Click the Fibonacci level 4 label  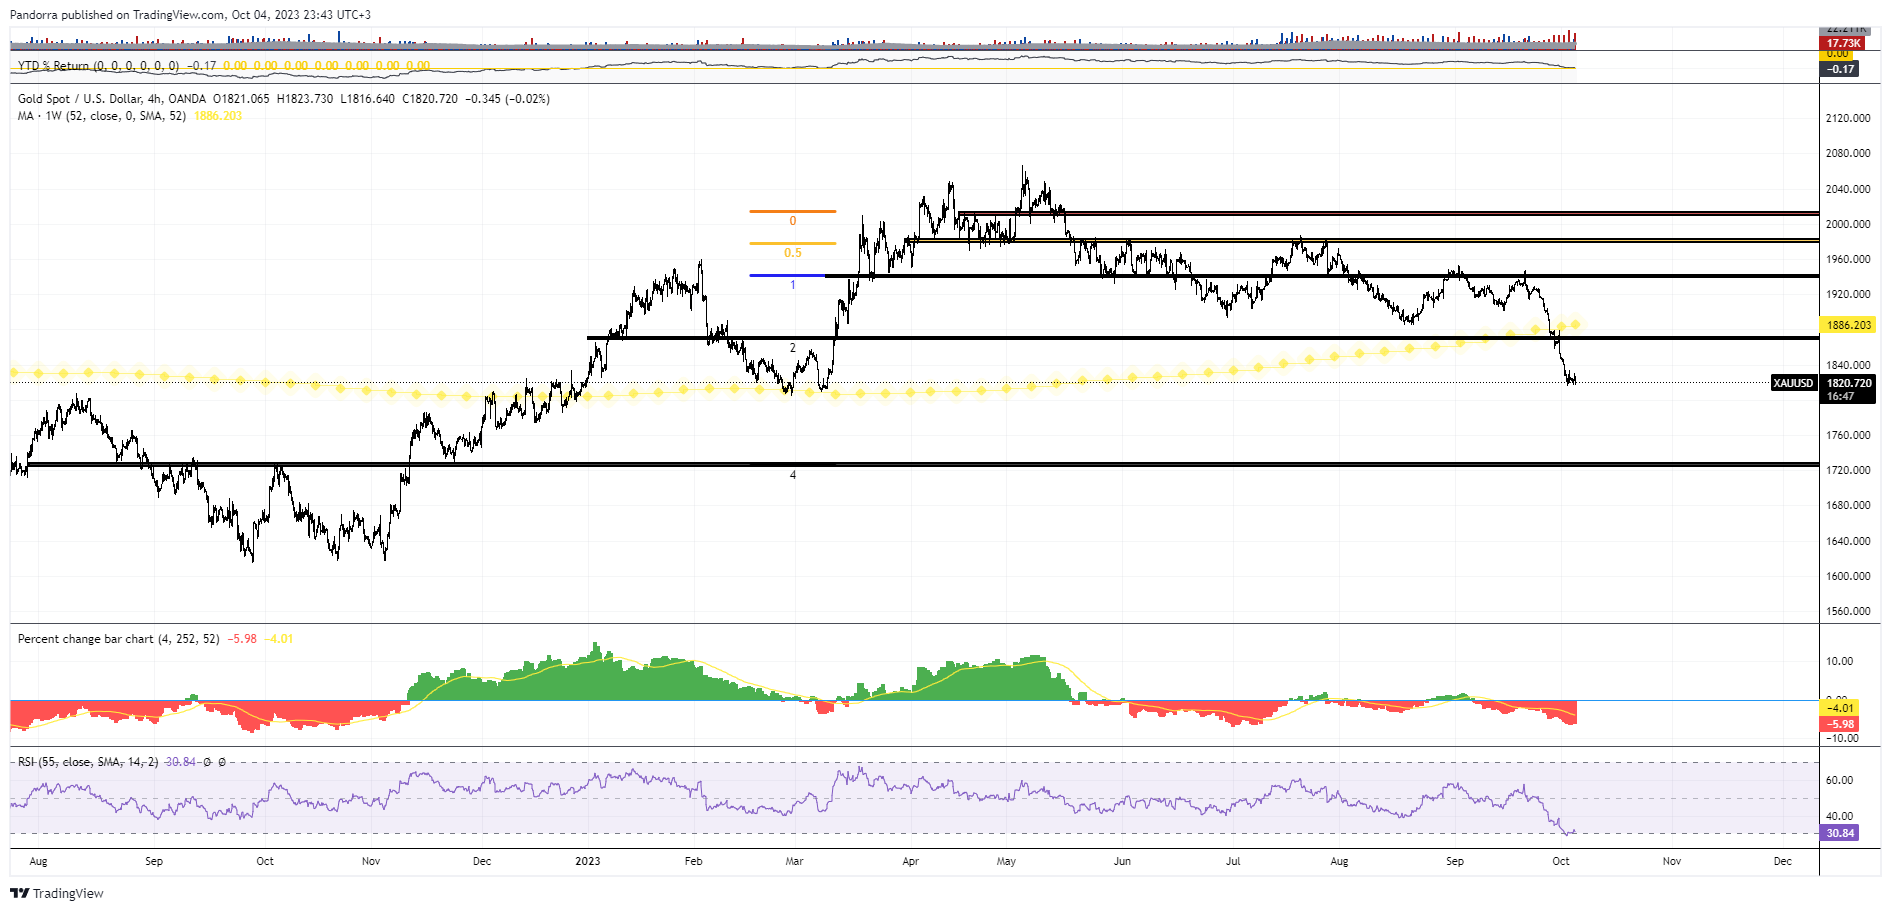coord(793,475)
